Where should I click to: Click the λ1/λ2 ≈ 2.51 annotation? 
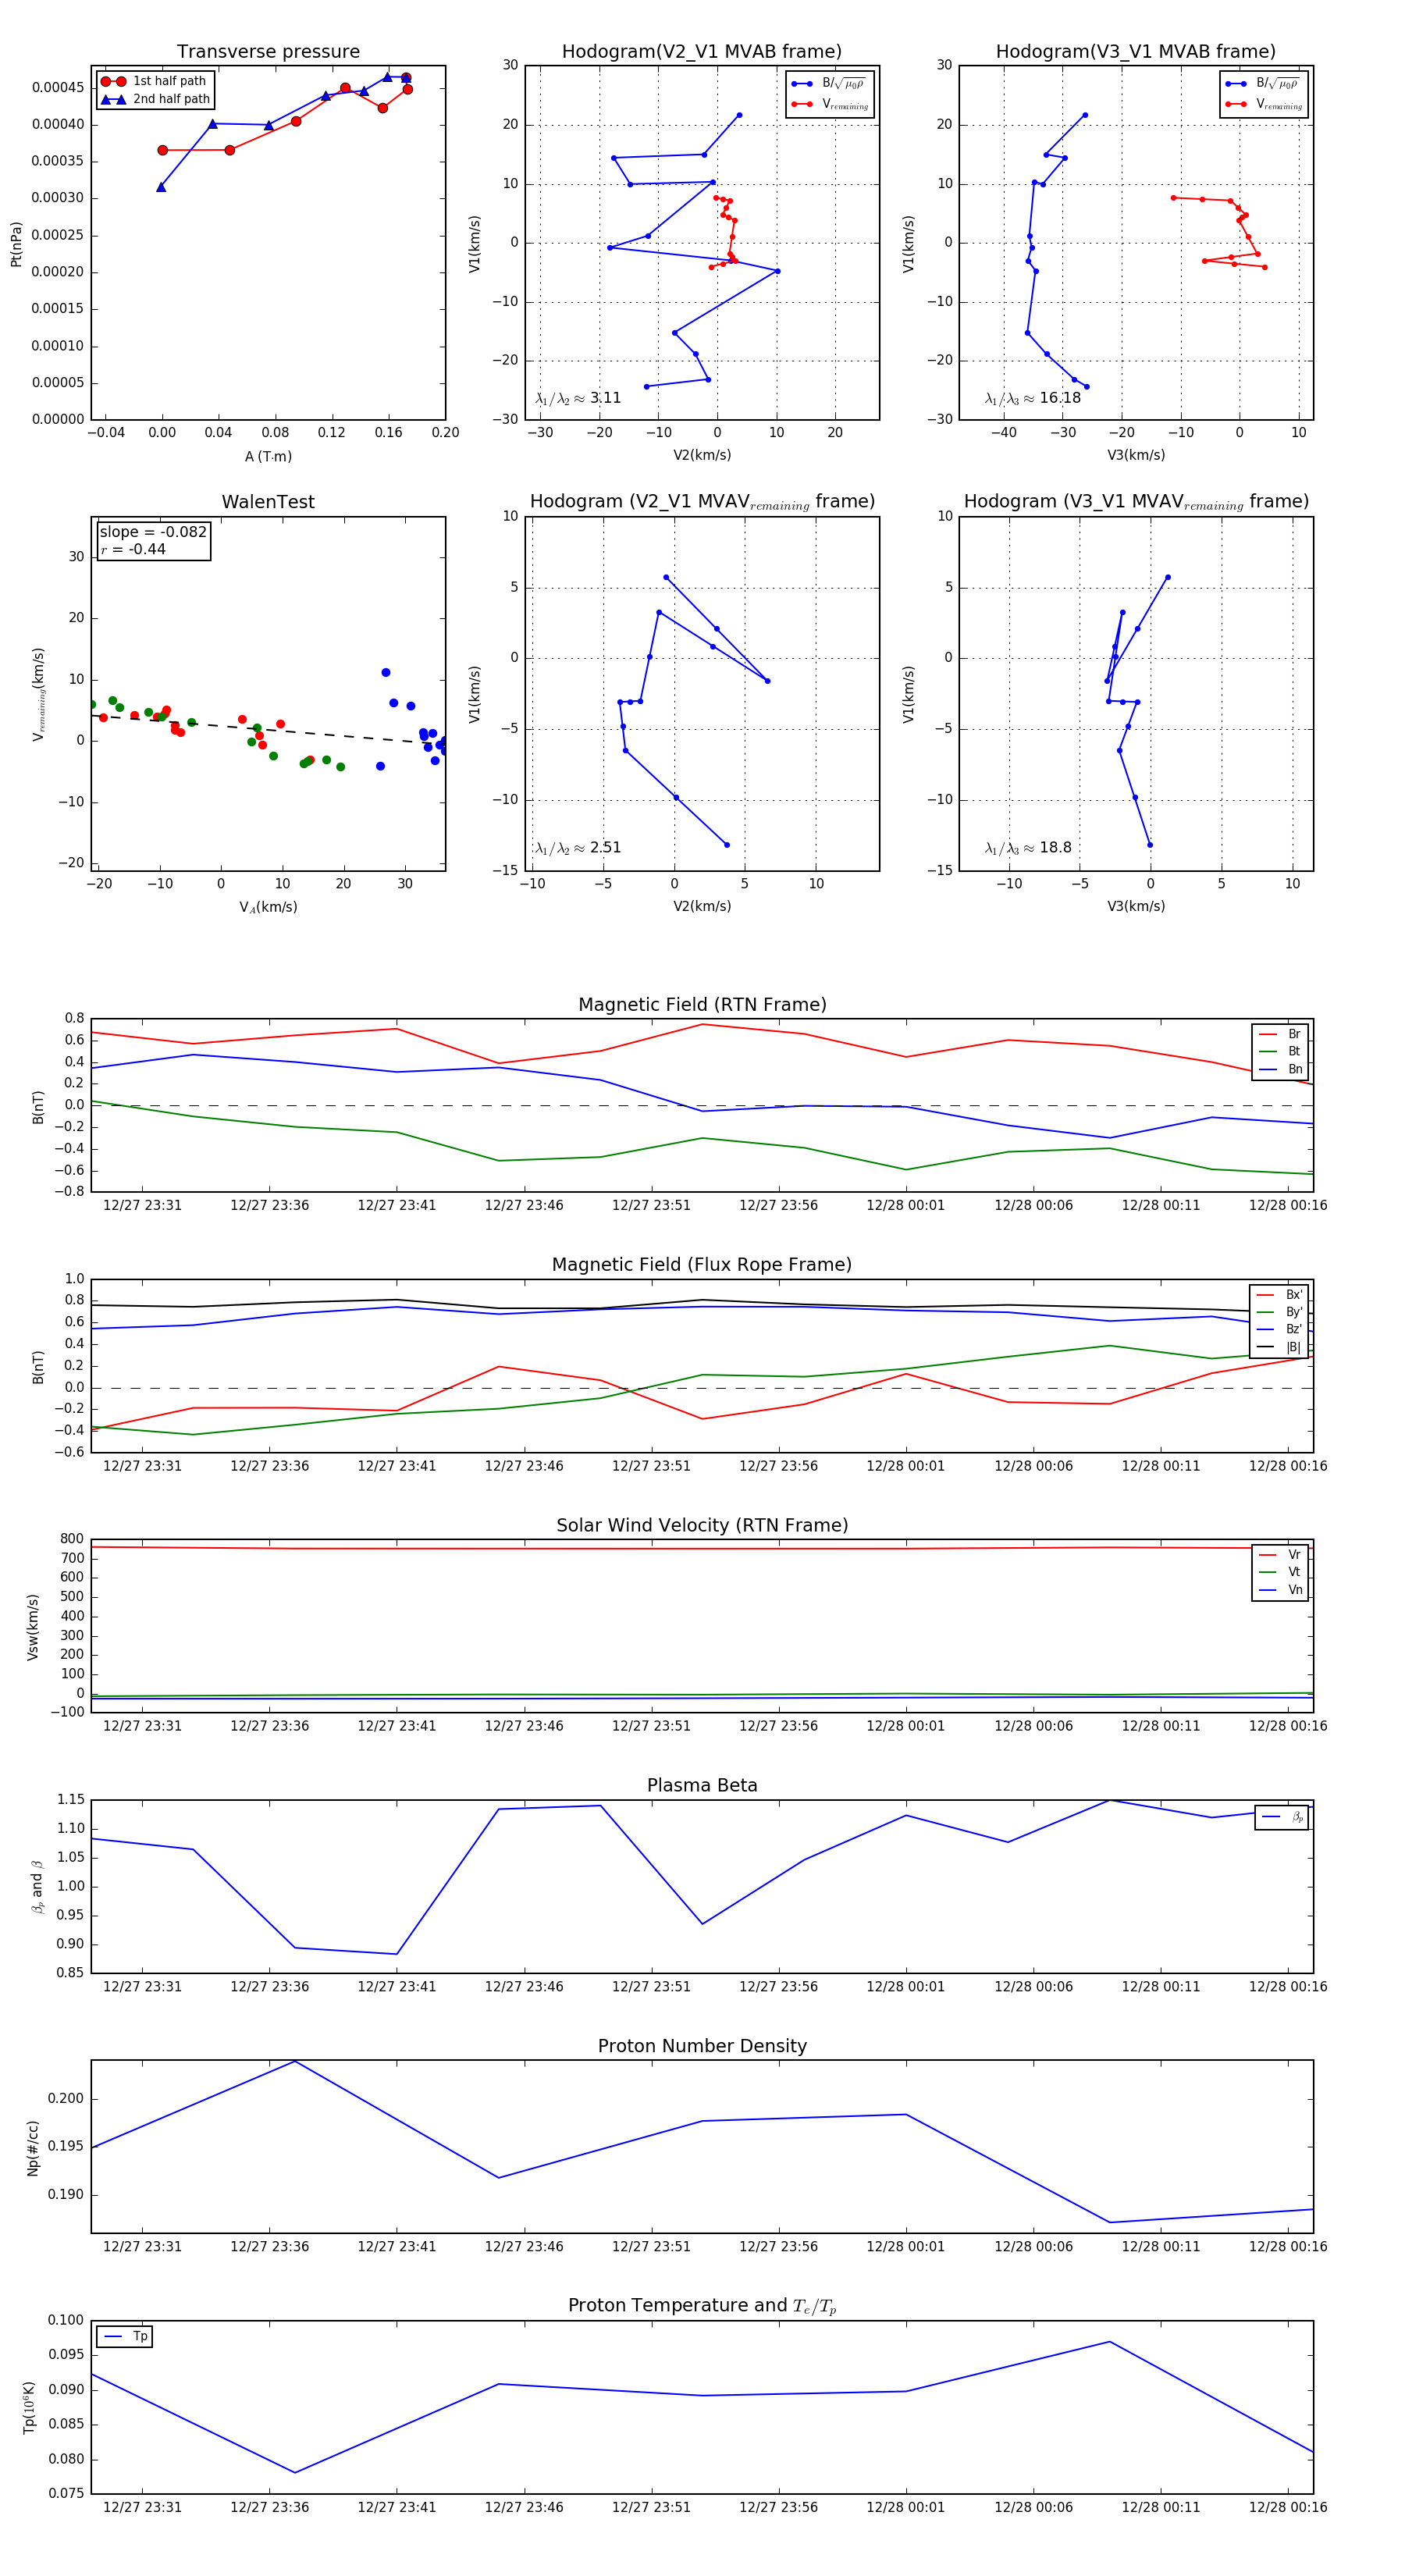coord(578,848)
